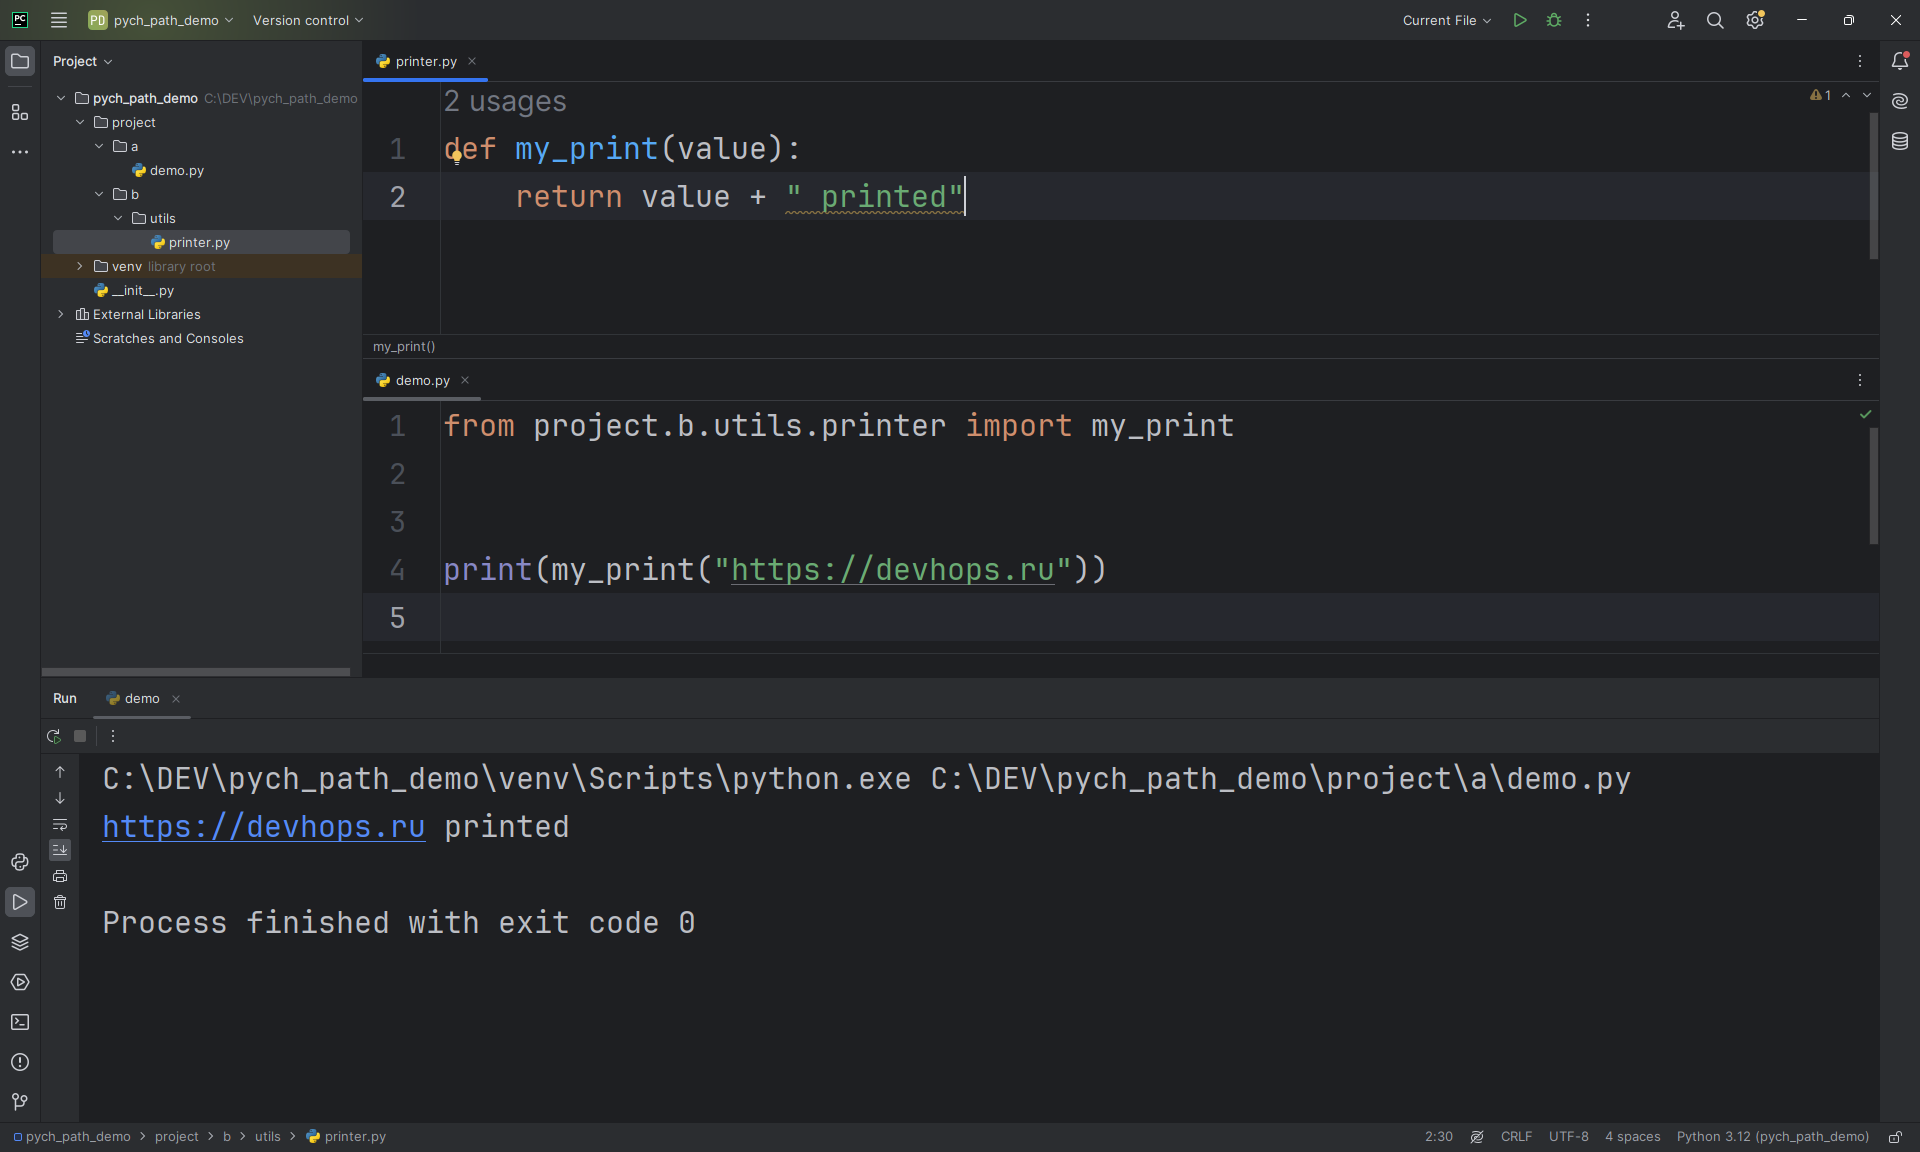Start debugging with the bug icon
The image size is (1920, 1152).
[x=1554, y=20]
